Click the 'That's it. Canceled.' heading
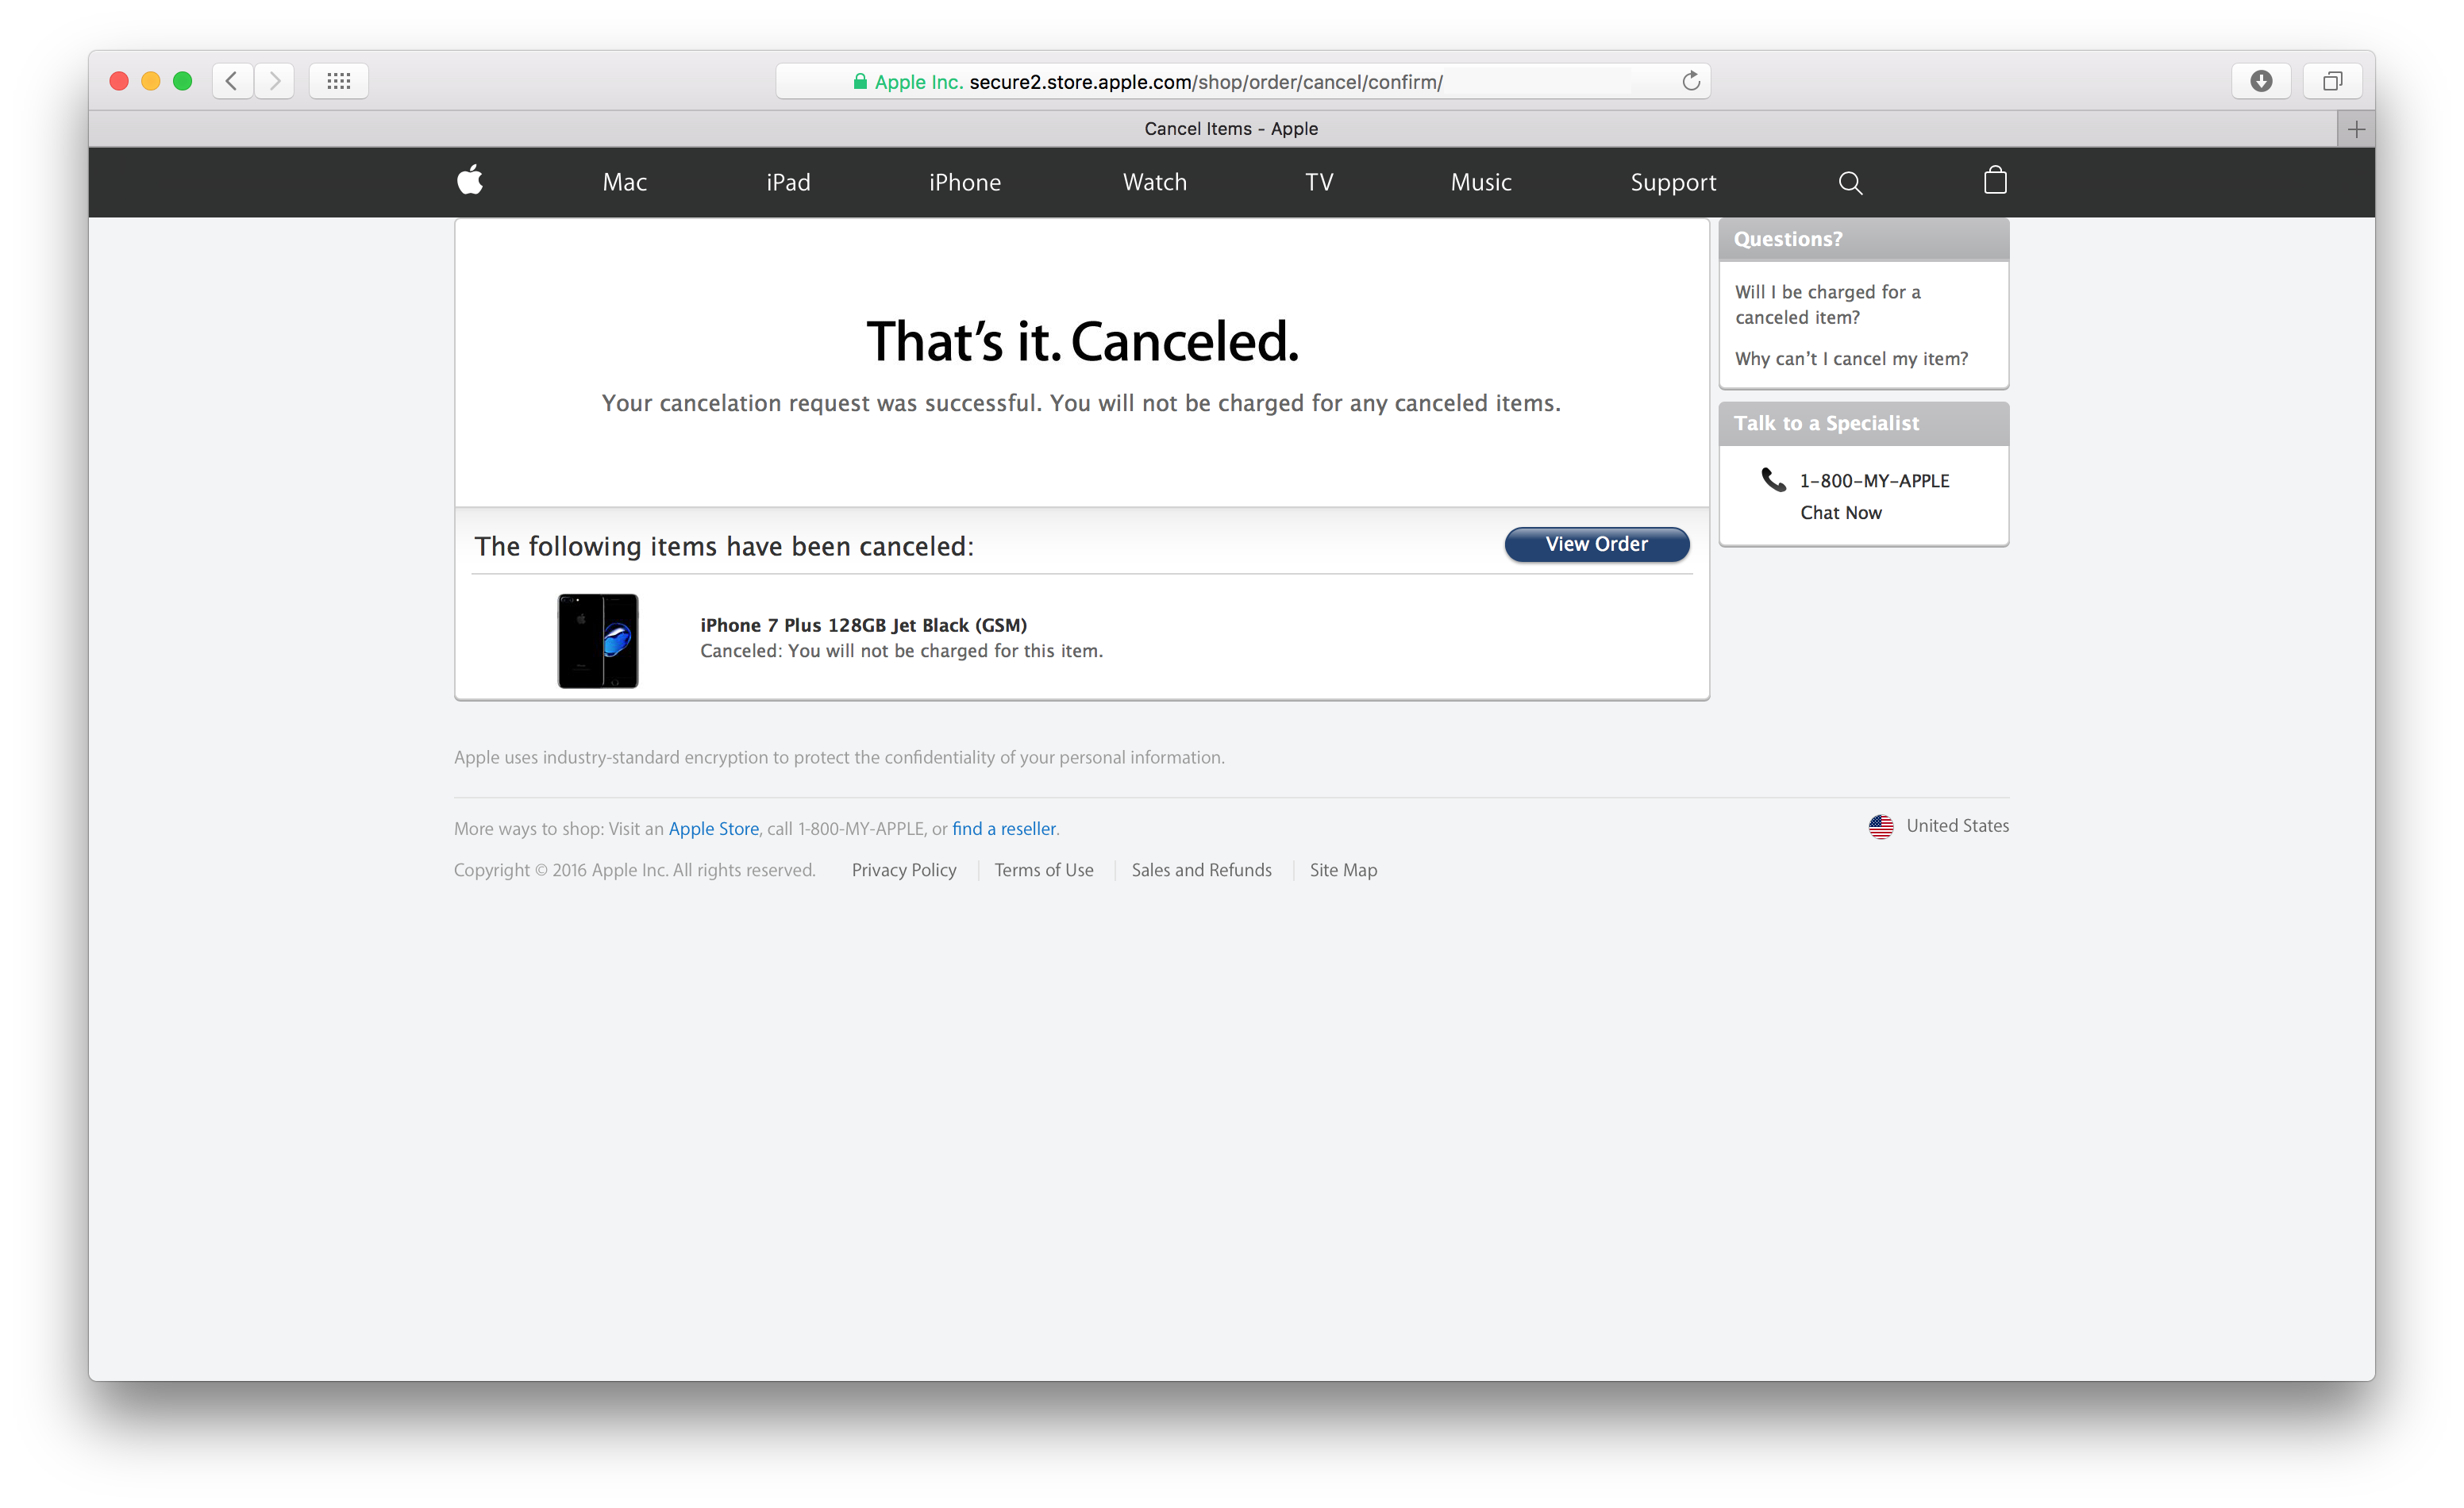The image size is (2464, 1508). point(1082,341)
